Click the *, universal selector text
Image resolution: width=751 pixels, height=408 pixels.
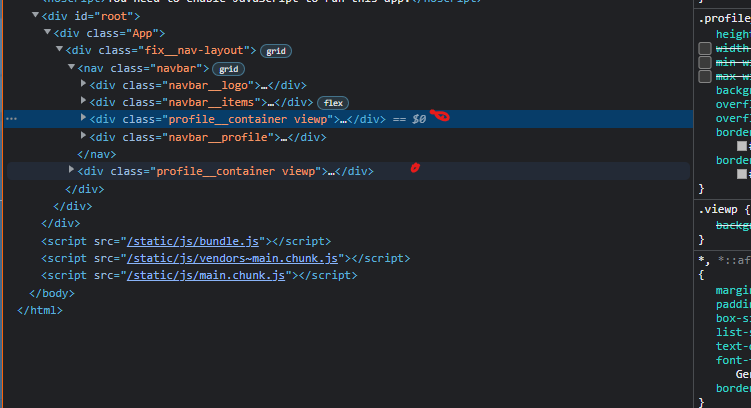704,261
